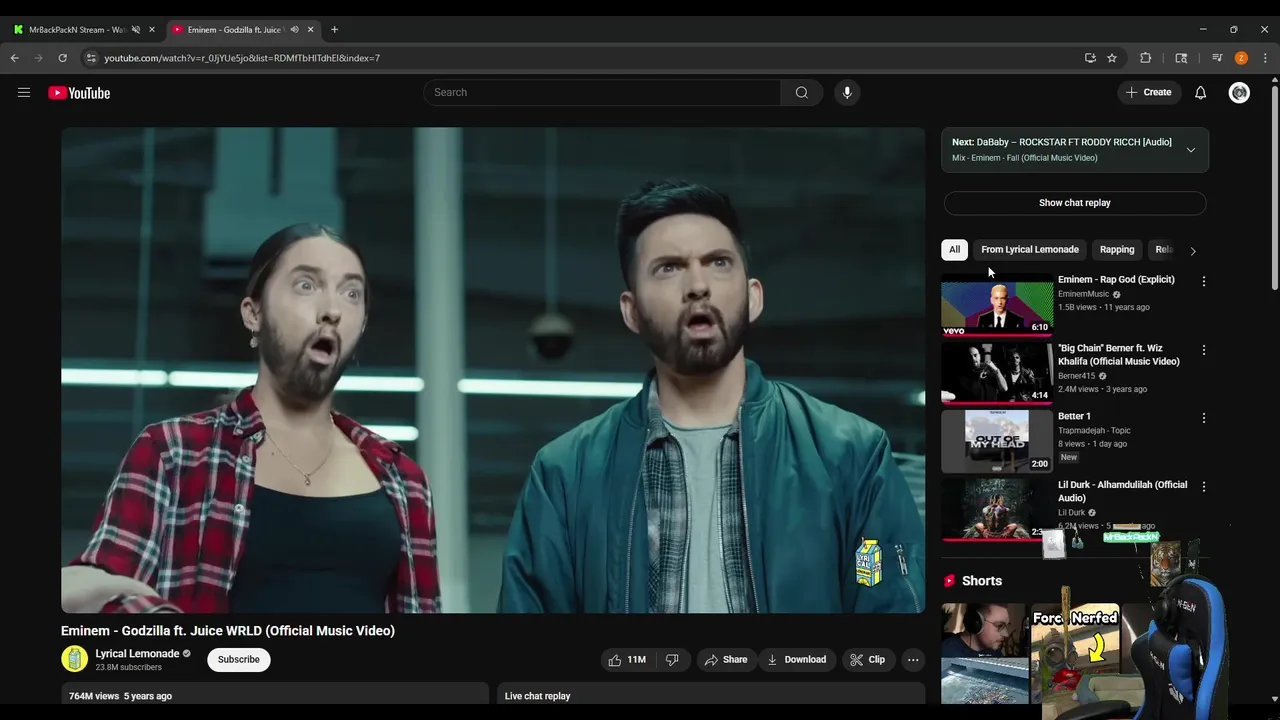Unmute the MrBackPackN Stream tab
This screenshot has height=720, width=1280.
pos(136,29)
